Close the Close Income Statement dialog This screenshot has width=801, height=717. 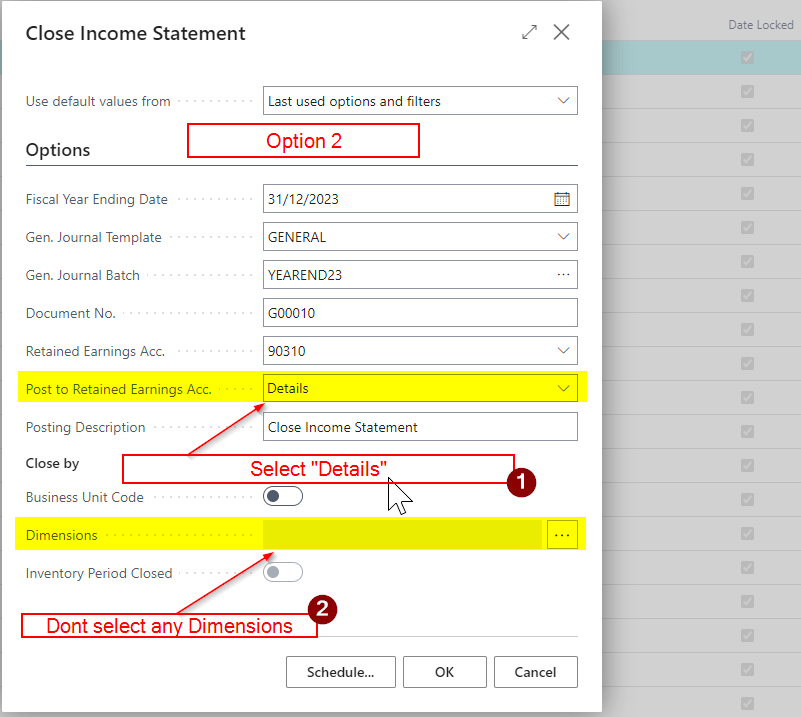point(562,33)
